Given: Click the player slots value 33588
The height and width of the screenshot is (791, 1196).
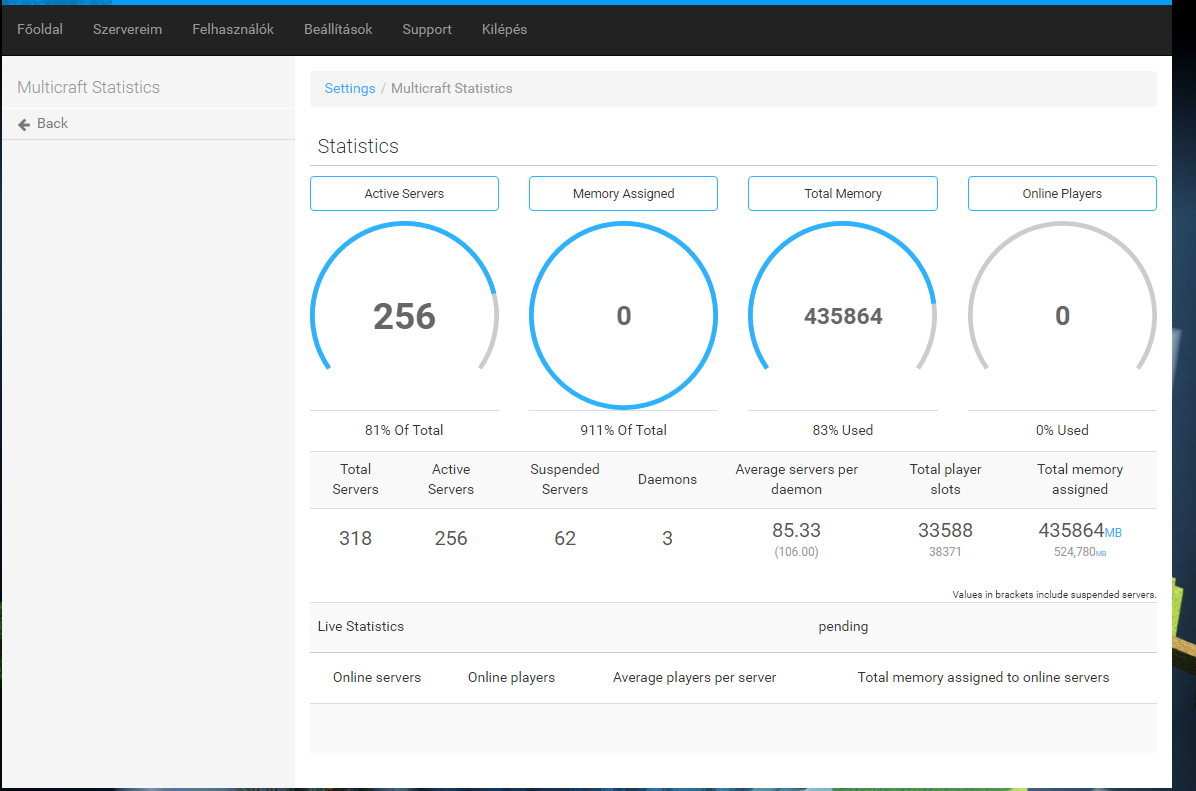Looking at the screenshot, I should pyautogui.click(x=945, y=530).
